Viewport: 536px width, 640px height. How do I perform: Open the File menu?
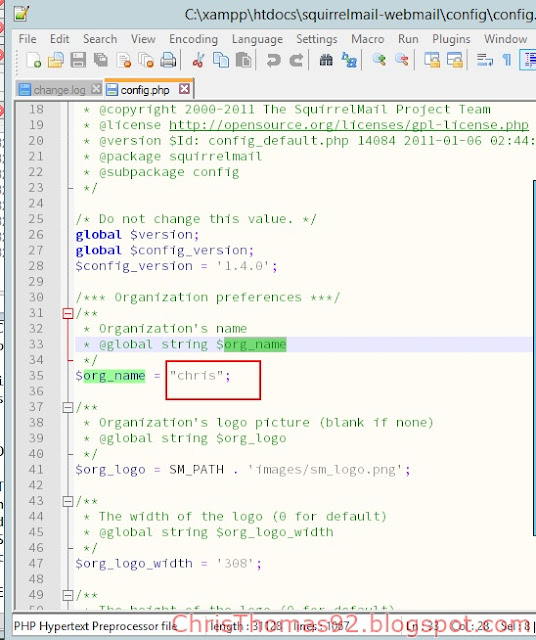point(27,39)
